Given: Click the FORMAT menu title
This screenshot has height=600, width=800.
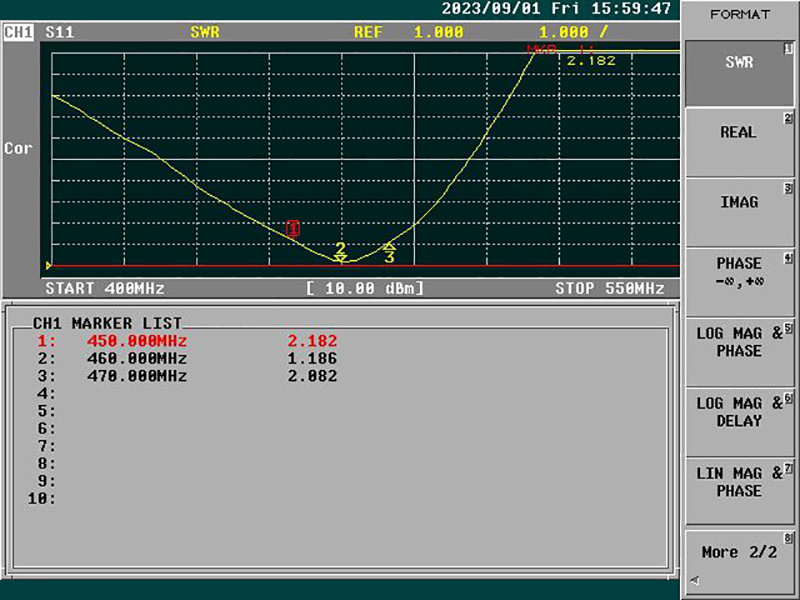Looking at the screenshot, I should (740, 14).
